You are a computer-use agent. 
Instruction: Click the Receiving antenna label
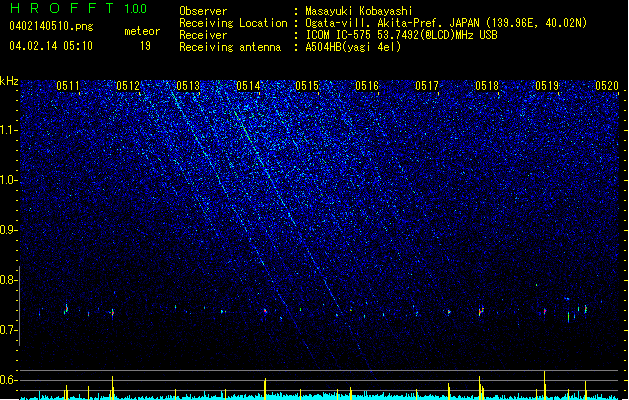[x=230, y=47]
